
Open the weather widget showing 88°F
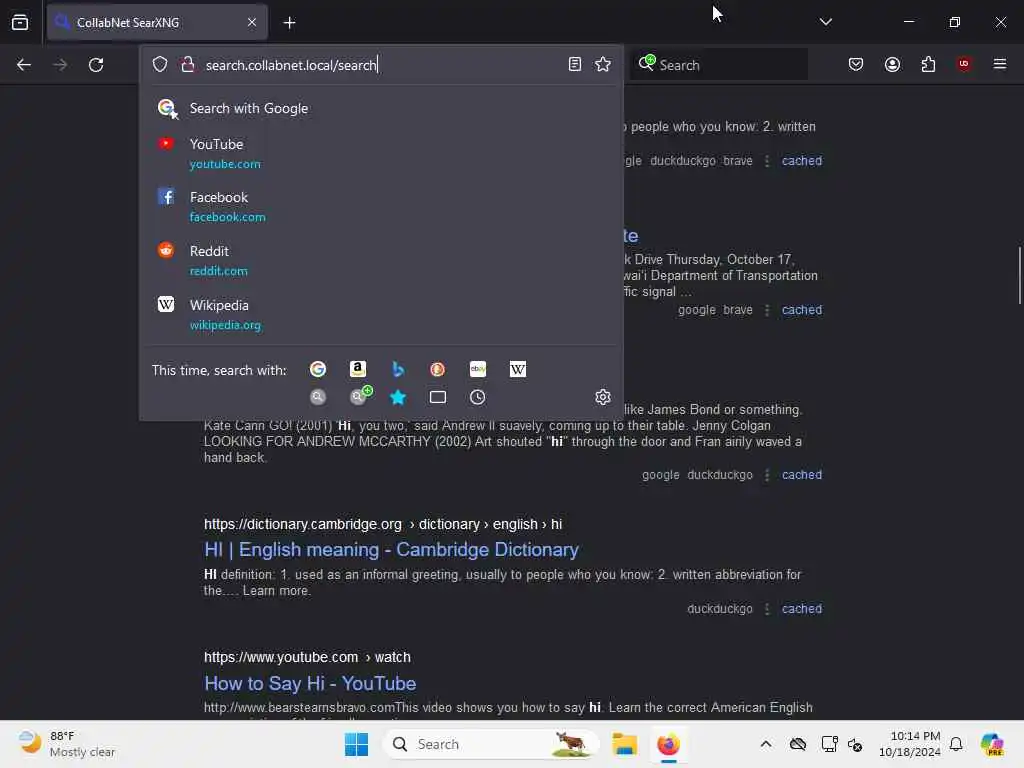pyautogui.click(x=65, y=744)
